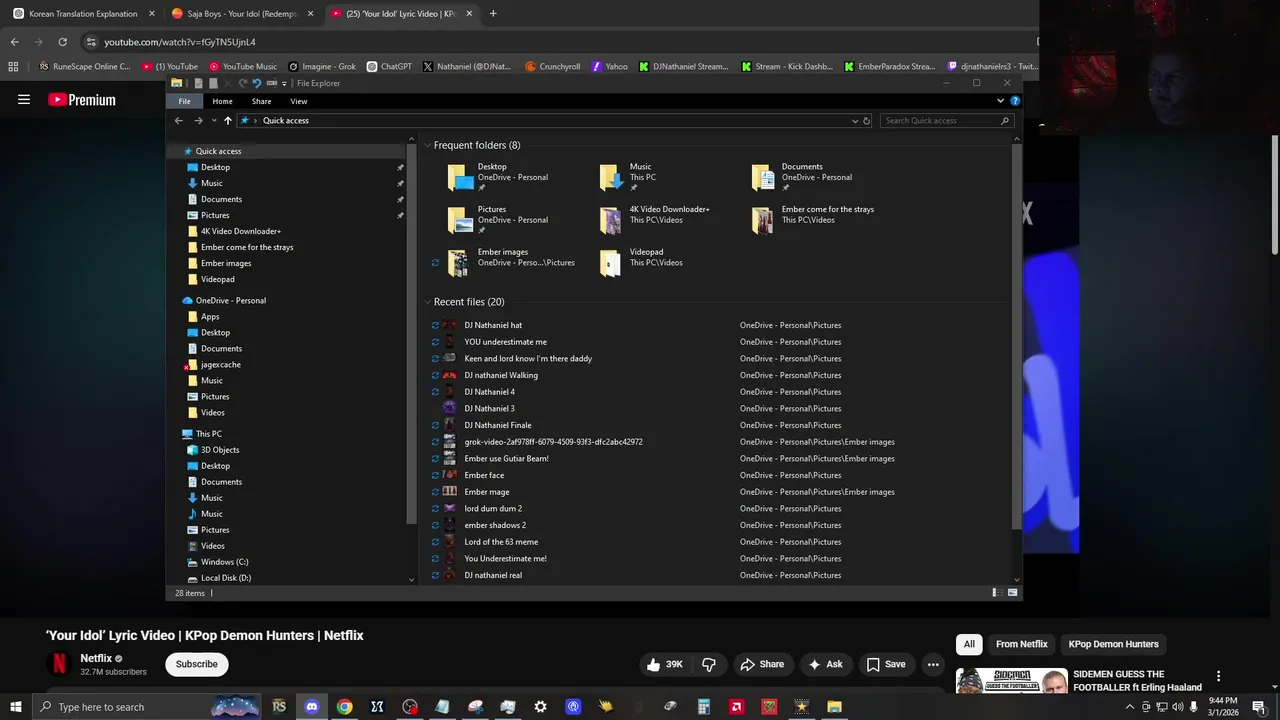Screen dimensions: 1280x720
Task: Open the Home ribbon tab
Action: 222,101
